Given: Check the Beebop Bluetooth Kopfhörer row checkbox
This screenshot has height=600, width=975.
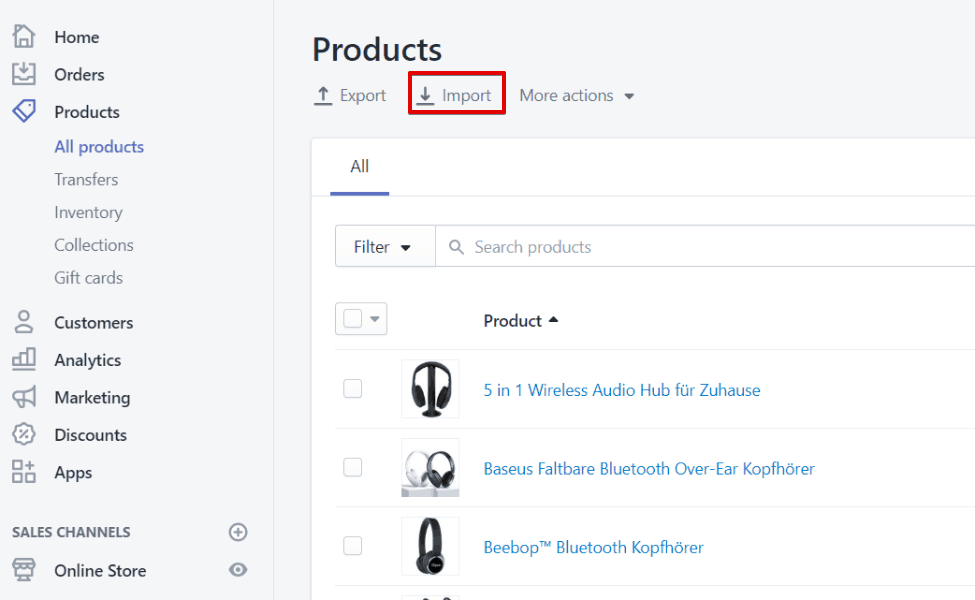Looking at the screenshot, I should pyautogui.click(x=353, y=546).
